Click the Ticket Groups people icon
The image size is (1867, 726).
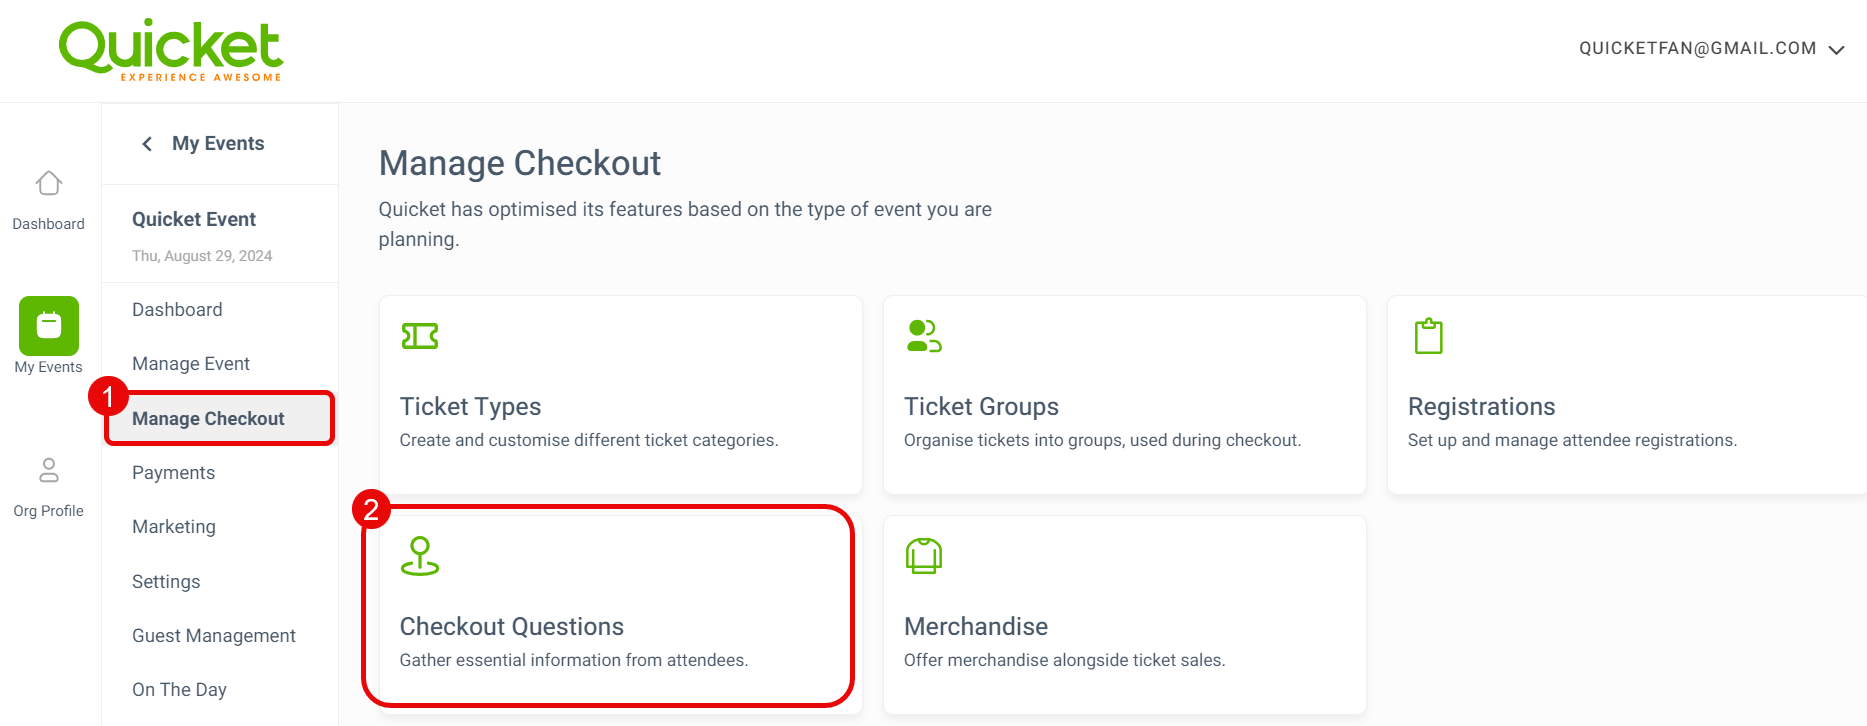pos(924,336)
